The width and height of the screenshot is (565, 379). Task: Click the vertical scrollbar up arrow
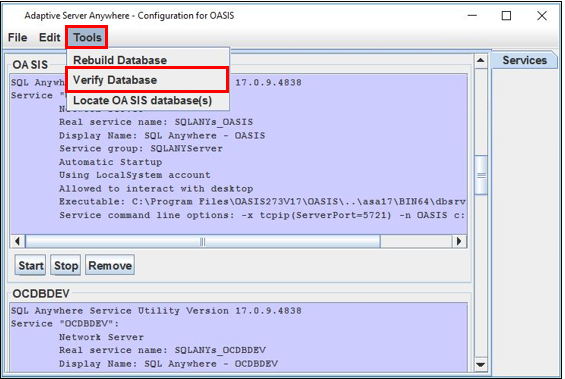click(480, 60)
